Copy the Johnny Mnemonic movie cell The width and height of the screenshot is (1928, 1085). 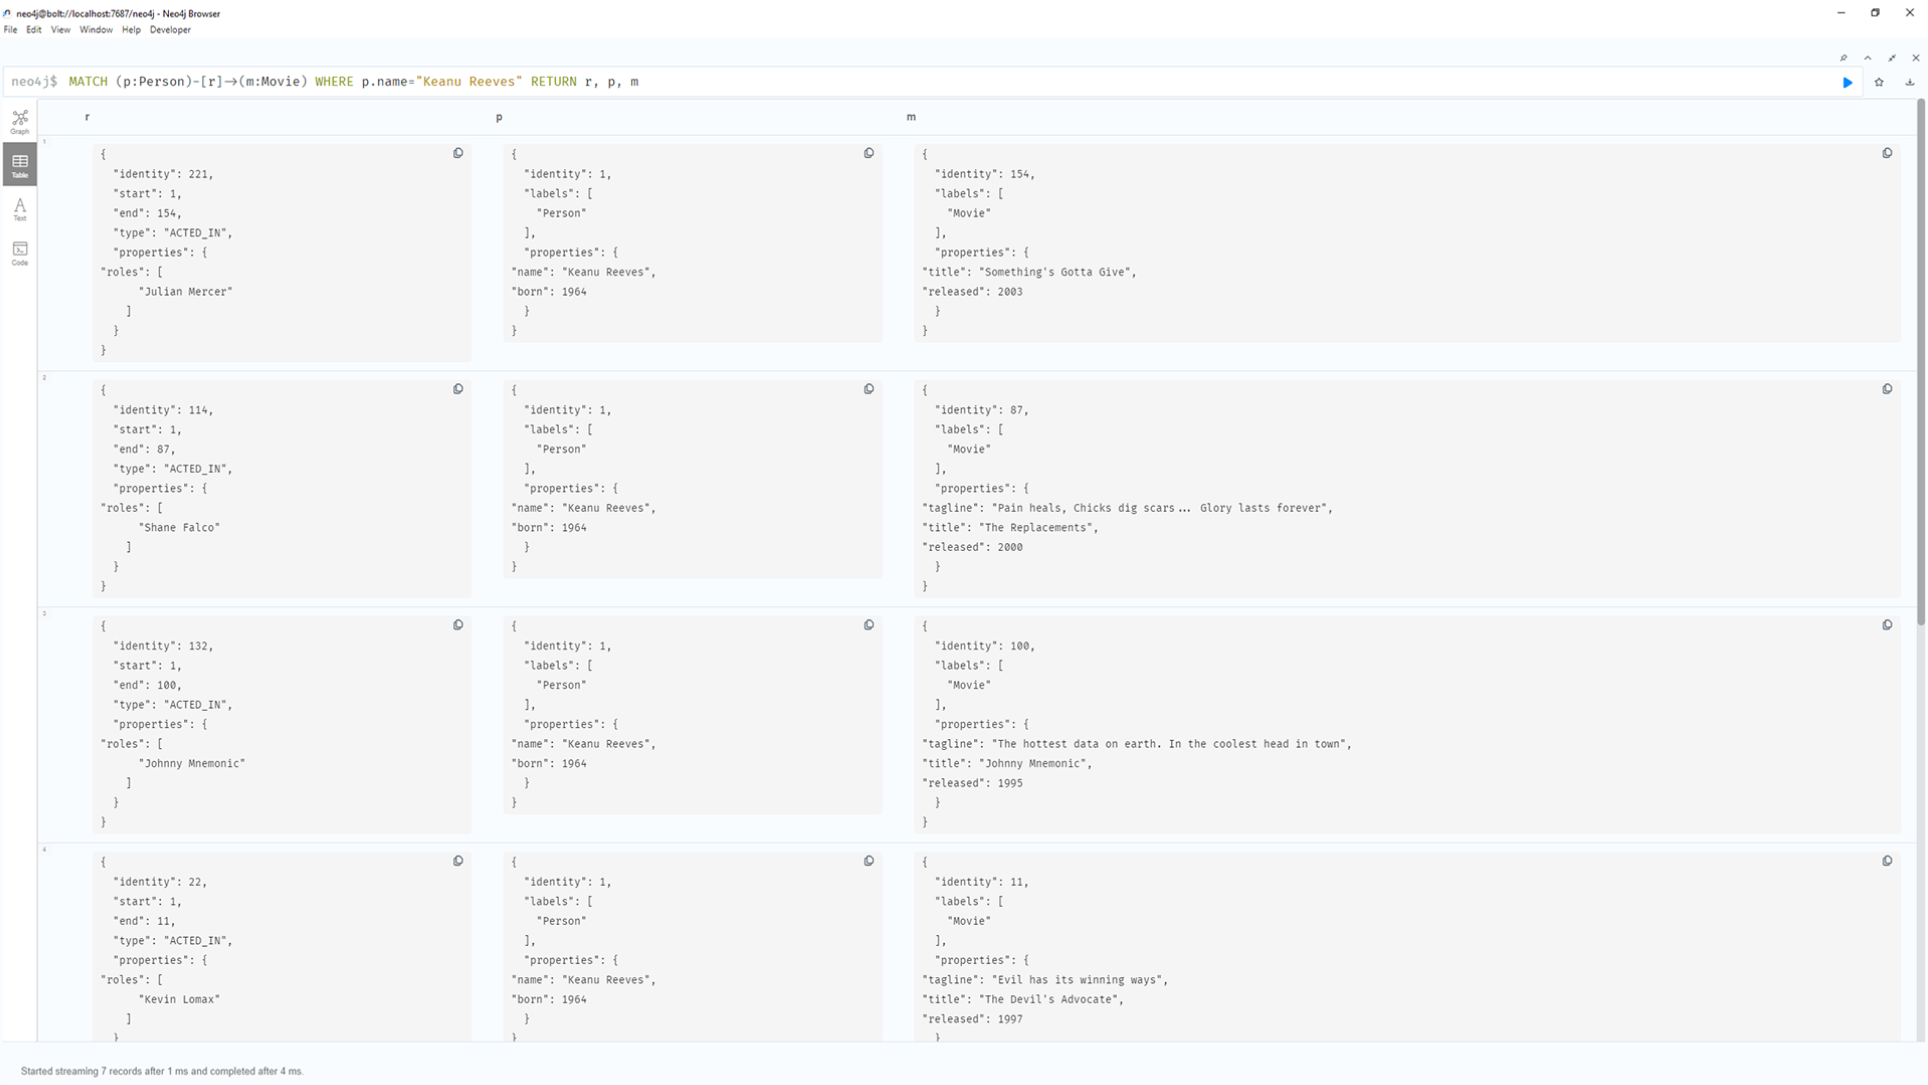1887,625
